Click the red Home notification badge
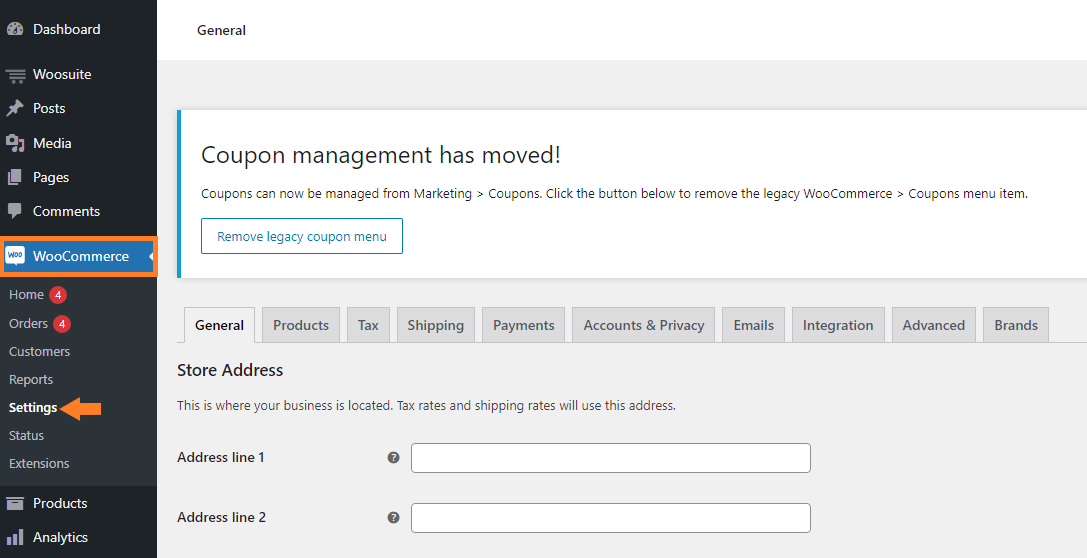 (x=58, y=295)
